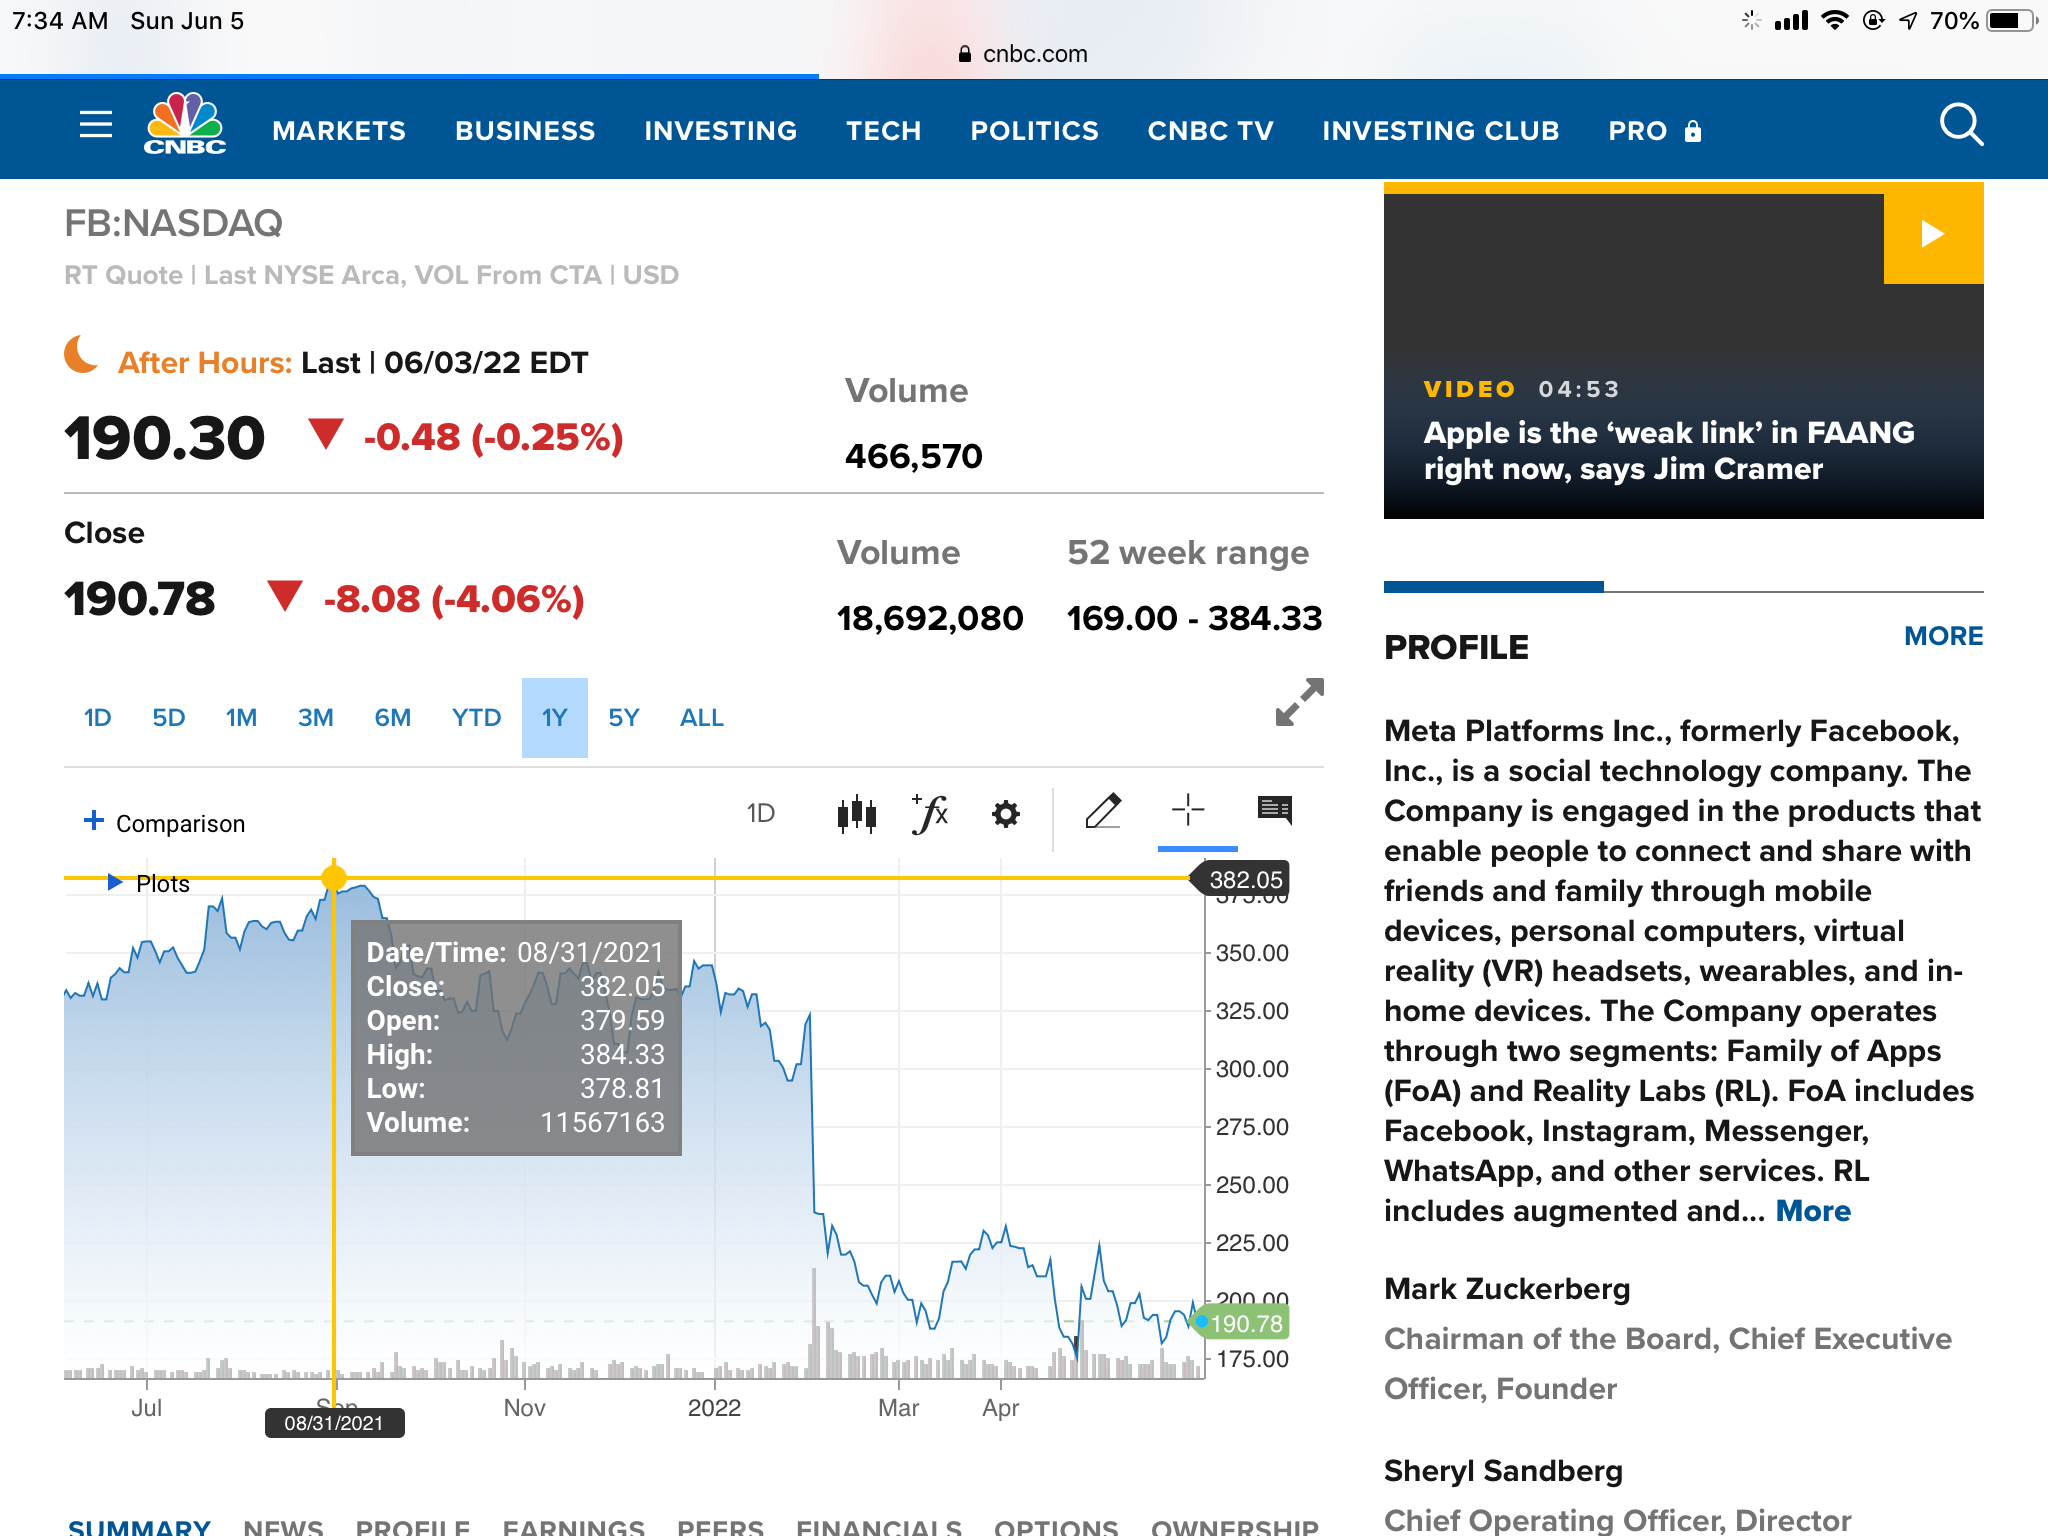Image resolution: width=2048 pixels, height=1536 pixels.
Task: Open the FINANCIALS tab
Action: pos(879,1526)
